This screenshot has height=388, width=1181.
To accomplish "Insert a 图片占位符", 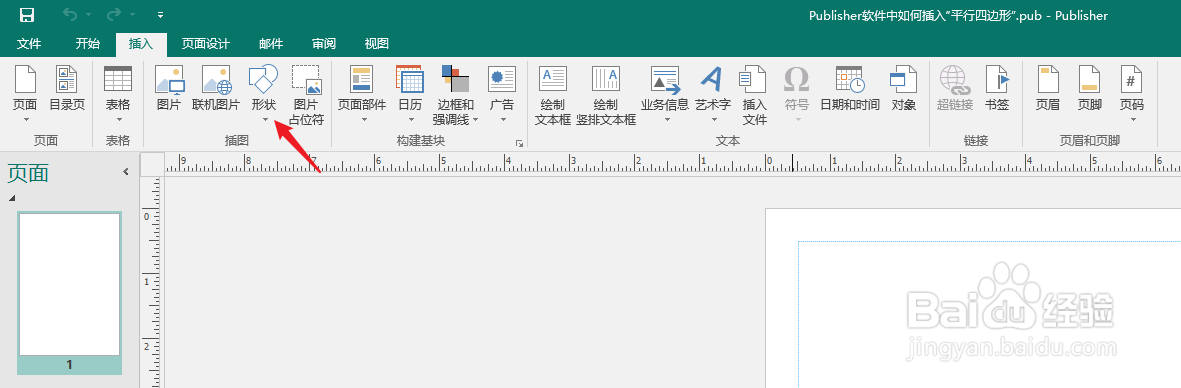I will click(x=306, y=94).
